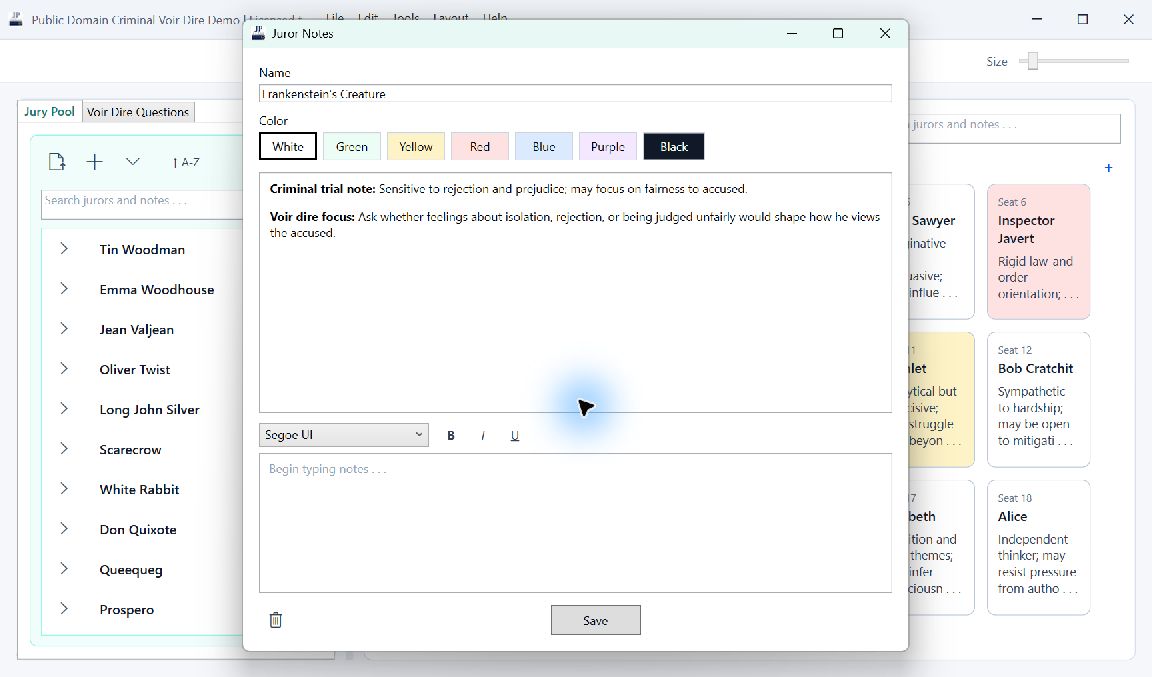
Task: Select Scarecrow in the juror list
Action: (130, 449)
